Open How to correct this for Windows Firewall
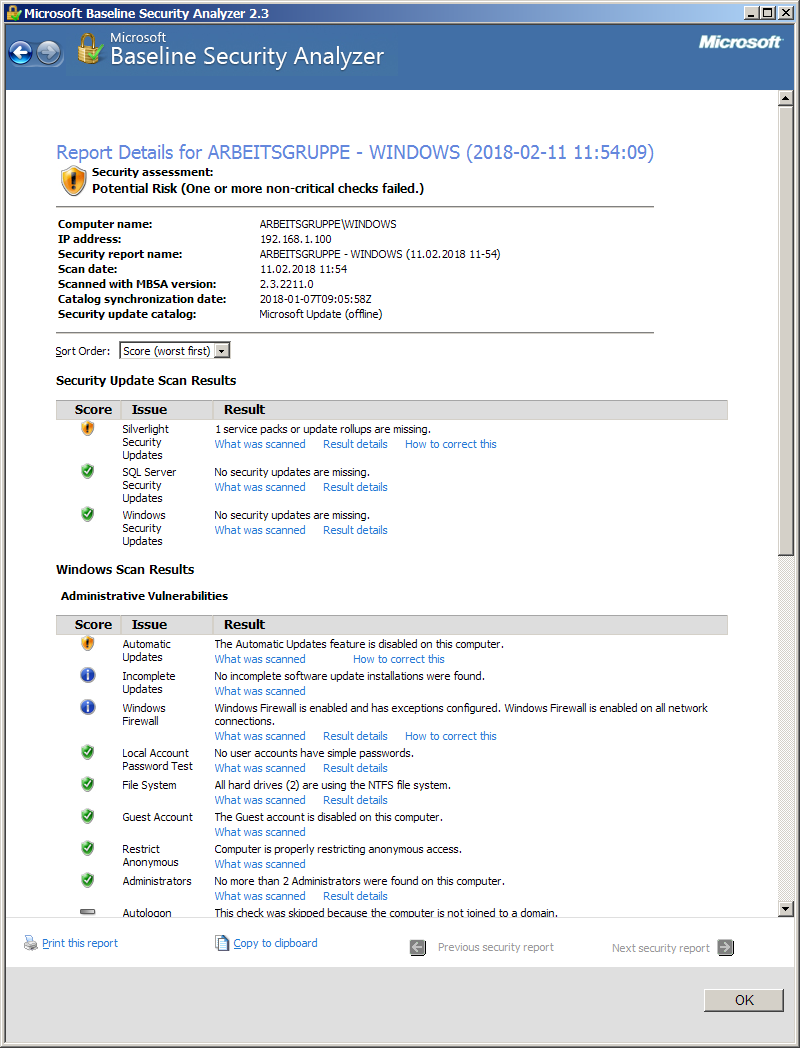 pyautogui.click(x=450, y=736)
